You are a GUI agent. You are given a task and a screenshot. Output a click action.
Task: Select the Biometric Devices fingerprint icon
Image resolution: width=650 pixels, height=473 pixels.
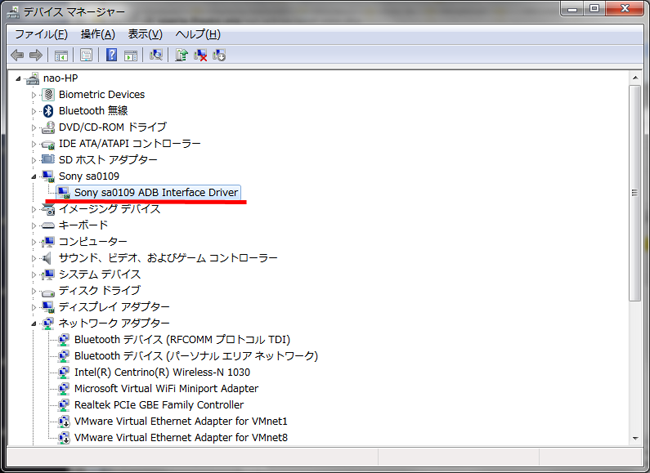pos(48,95)
